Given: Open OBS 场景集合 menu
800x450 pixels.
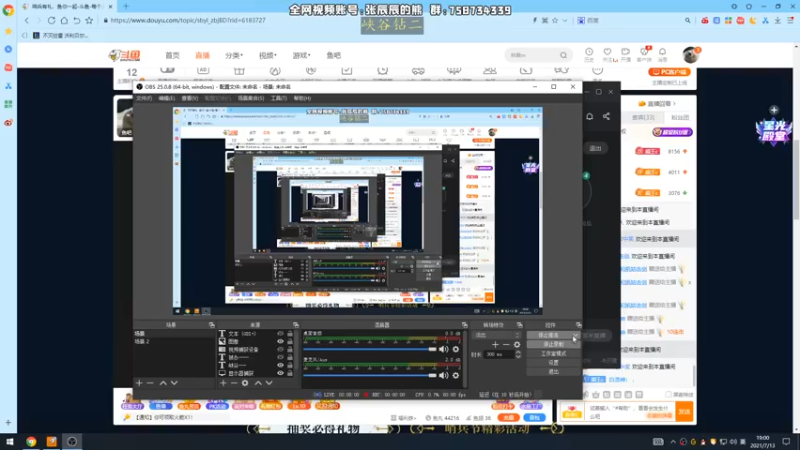Looking at the screenshot, I should (251, 98).
